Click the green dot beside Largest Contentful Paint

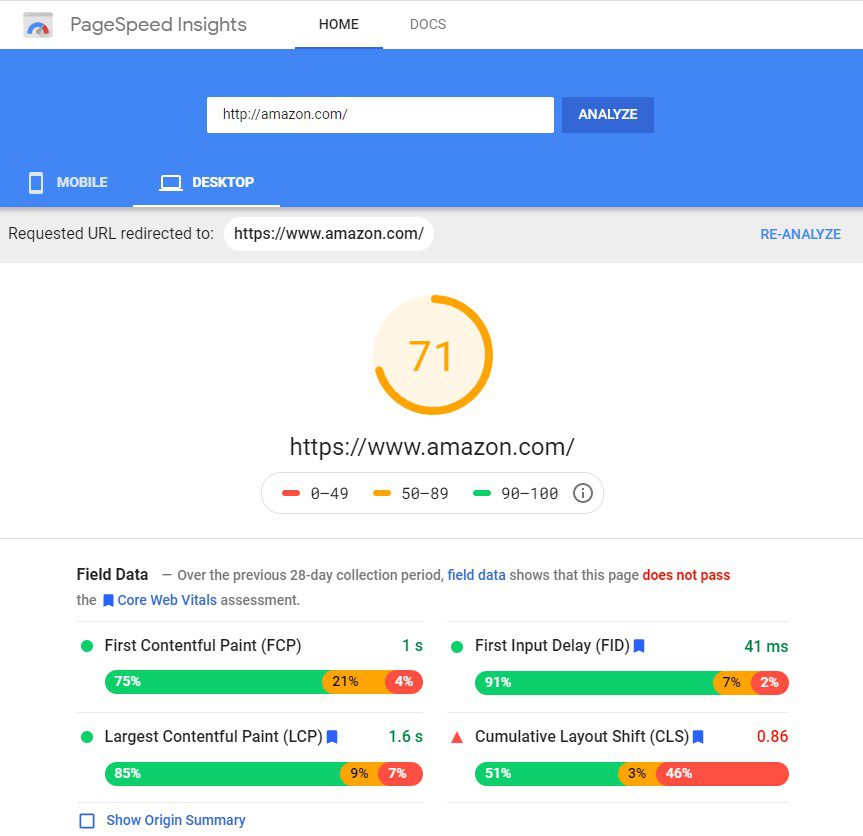click(x=86, y=737)
